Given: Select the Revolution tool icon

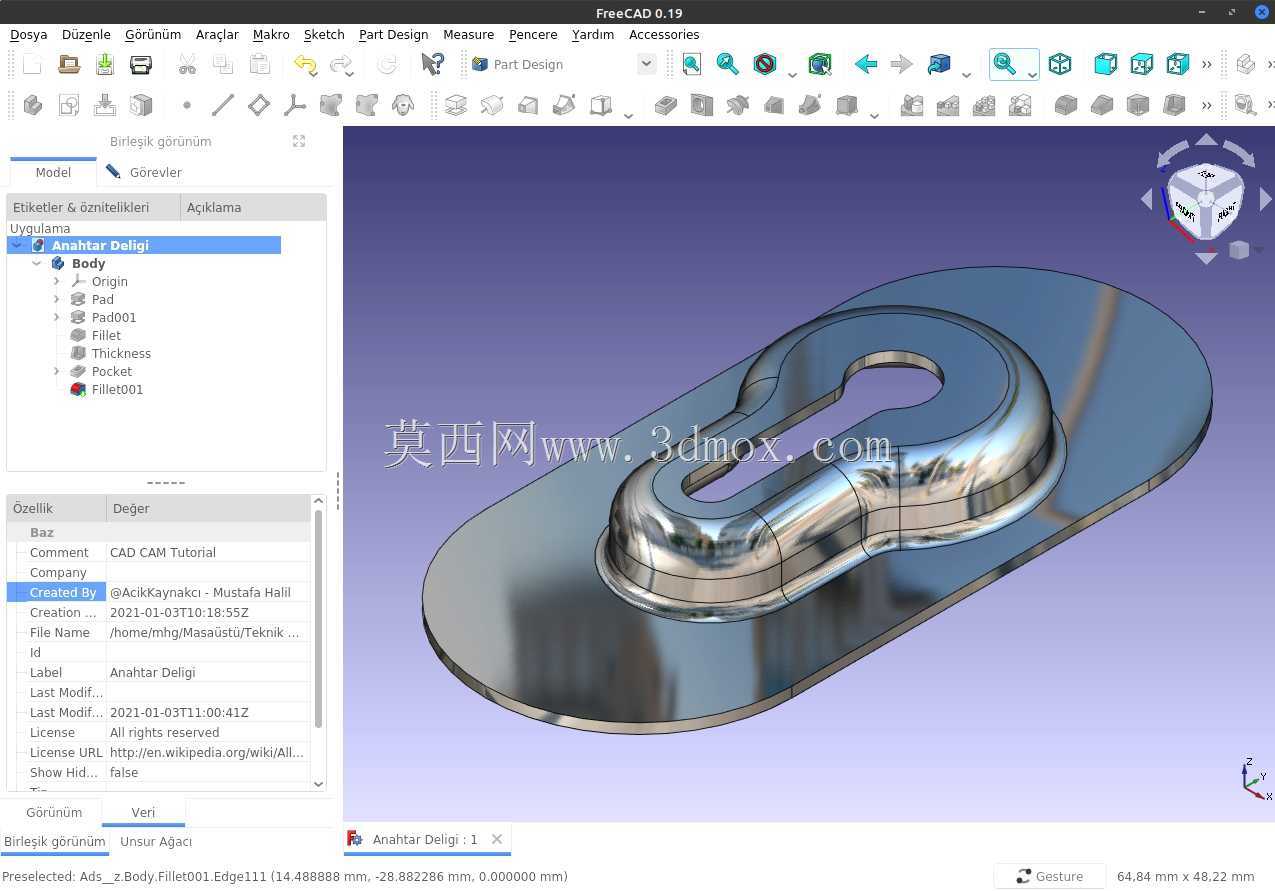Looking at the screenshot, I should [492, 105].
